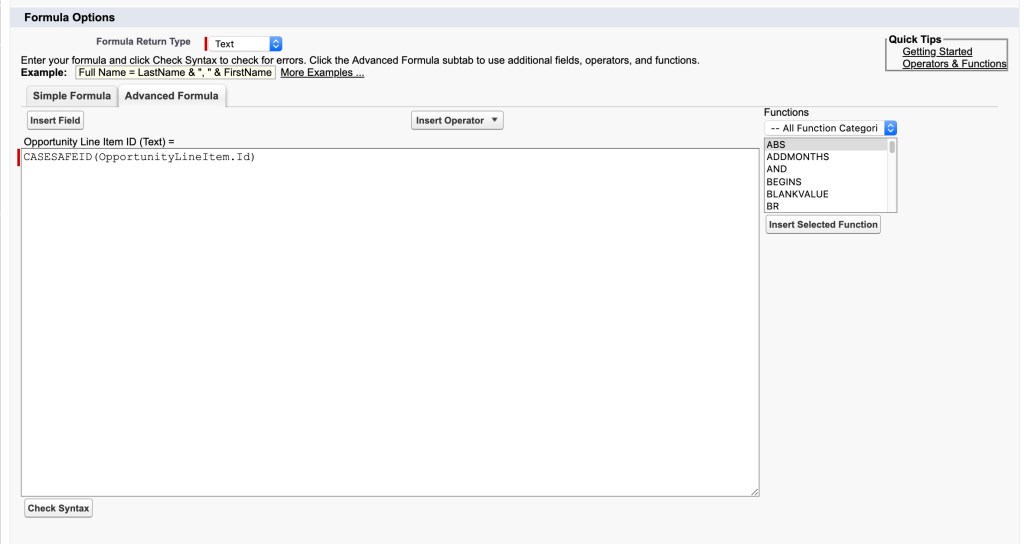Open the All Function Categories dropdown
Viewport: 1024px width, 544px height.
coord(831,128)
